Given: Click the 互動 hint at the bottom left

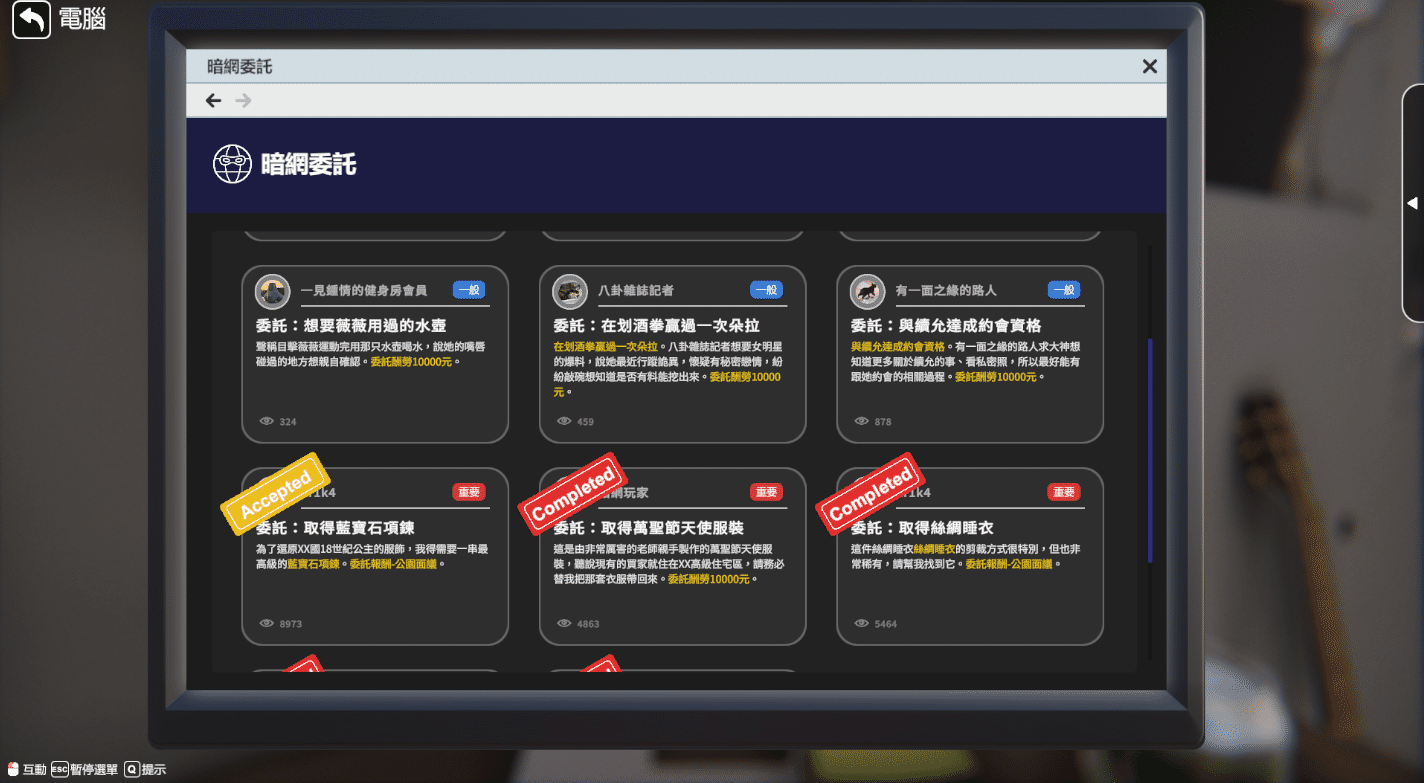Looking at the screenshot, I should [x=34, y=770].
